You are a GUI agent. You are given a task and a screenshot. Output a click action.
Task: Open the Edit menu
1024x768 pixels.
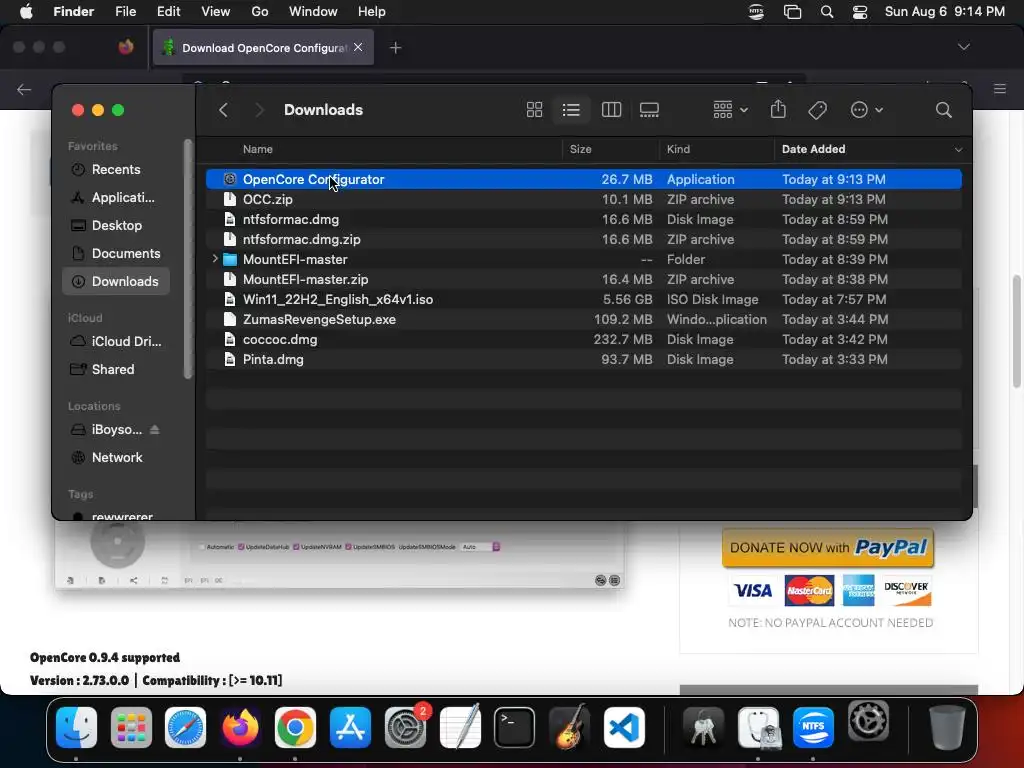[x=168, y=12]
